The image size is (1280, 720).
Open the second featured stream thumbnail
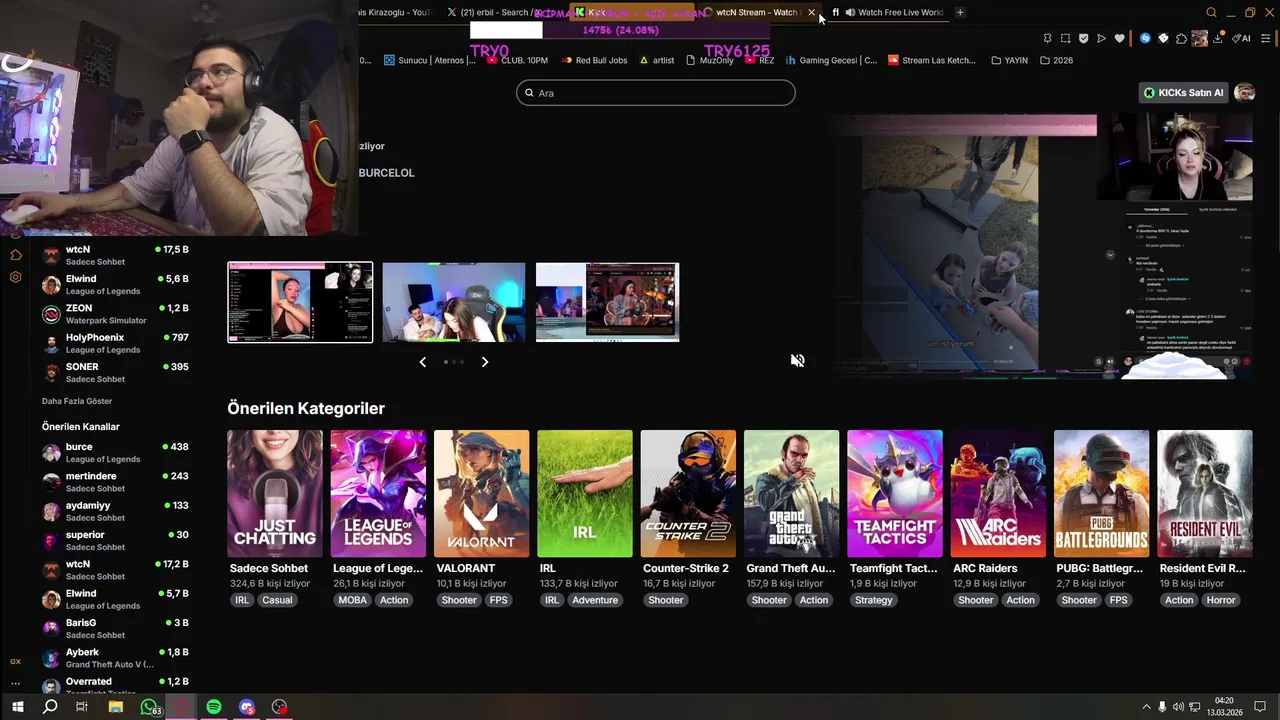pyautogui.click(x=454, y=302)
